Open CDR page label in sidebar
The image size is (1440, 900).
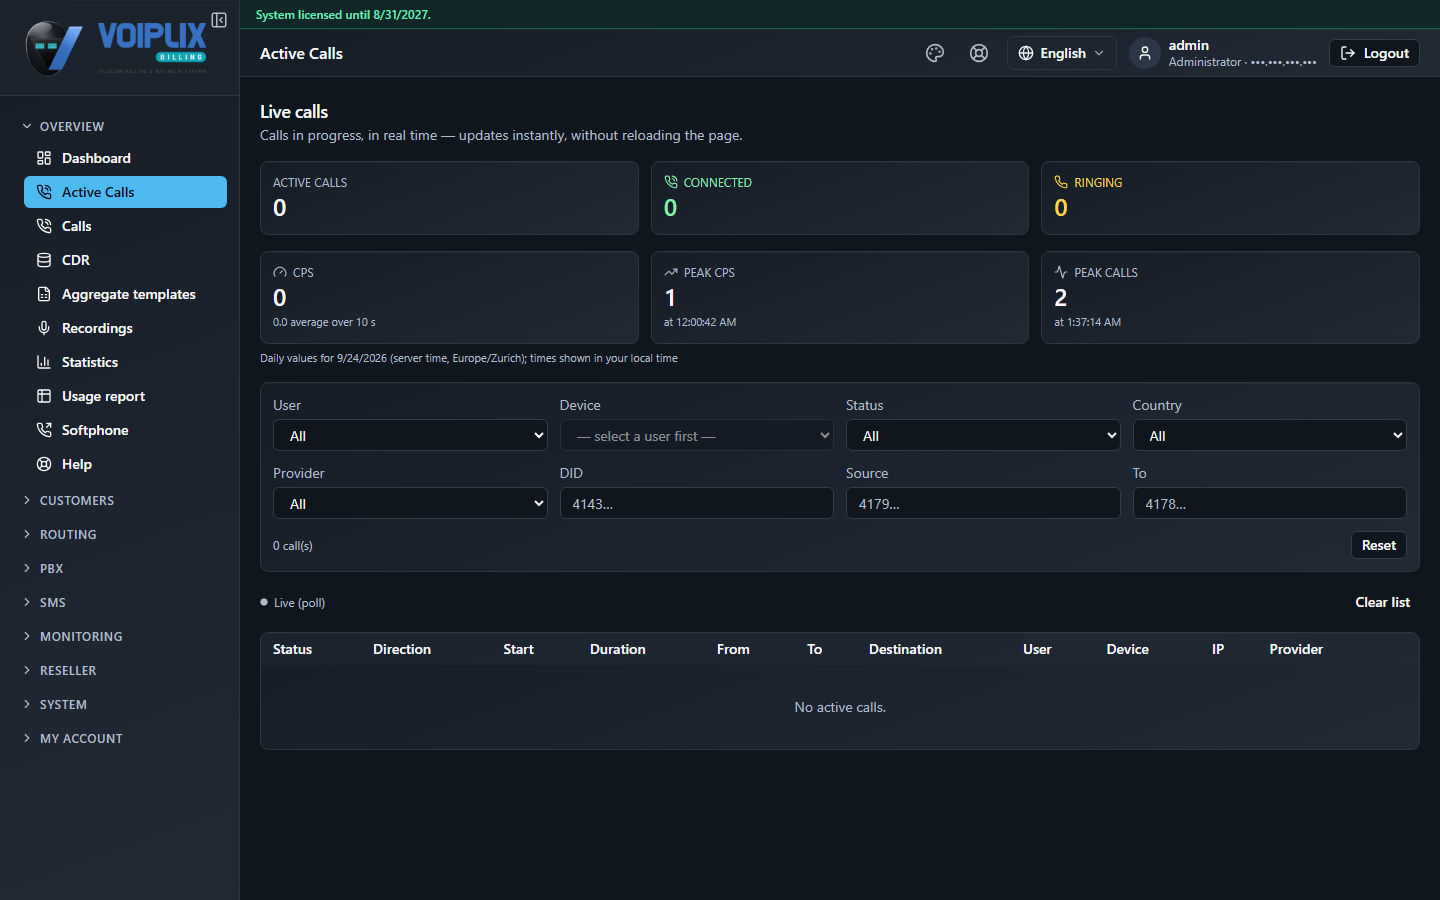coord(76,260)
